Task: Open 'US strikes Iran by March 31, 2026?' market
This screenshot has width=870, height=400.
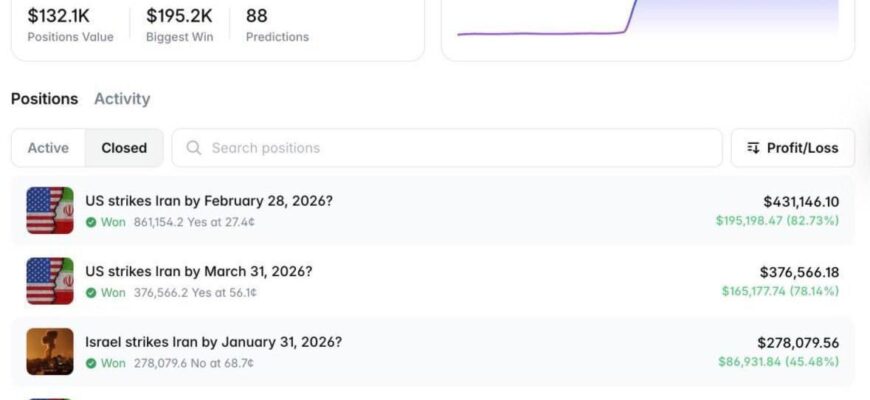Action: (199, 272)
